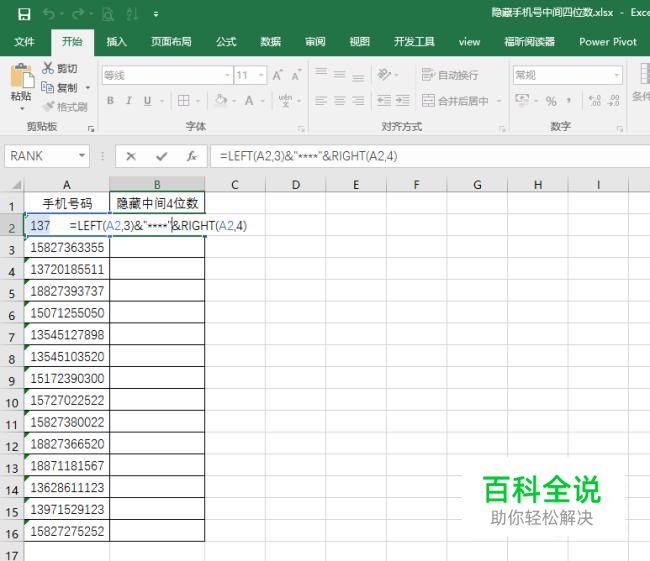Screen dimensions: 650x561
Task: Select cell with phone number 15827363355
Action: [67, 247]
